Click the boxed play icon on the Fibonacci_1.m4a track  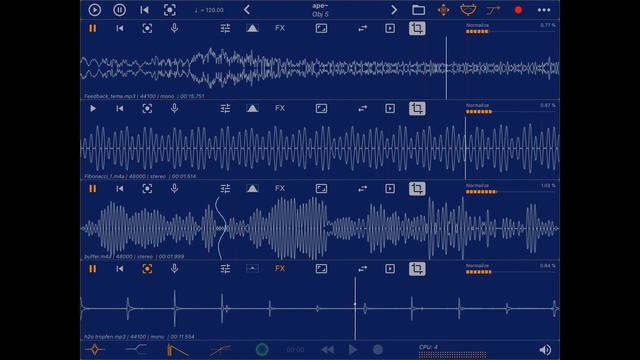click(x=390, y=109)
